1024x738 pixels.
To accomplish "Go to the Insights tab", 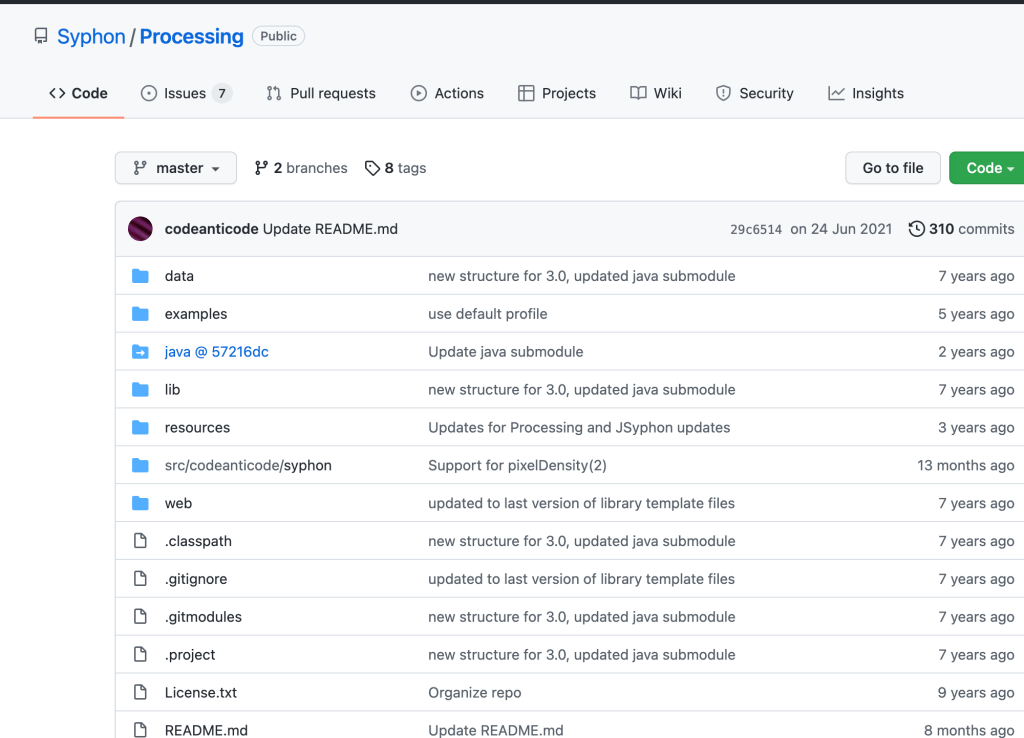I will (x=866, y=93).
